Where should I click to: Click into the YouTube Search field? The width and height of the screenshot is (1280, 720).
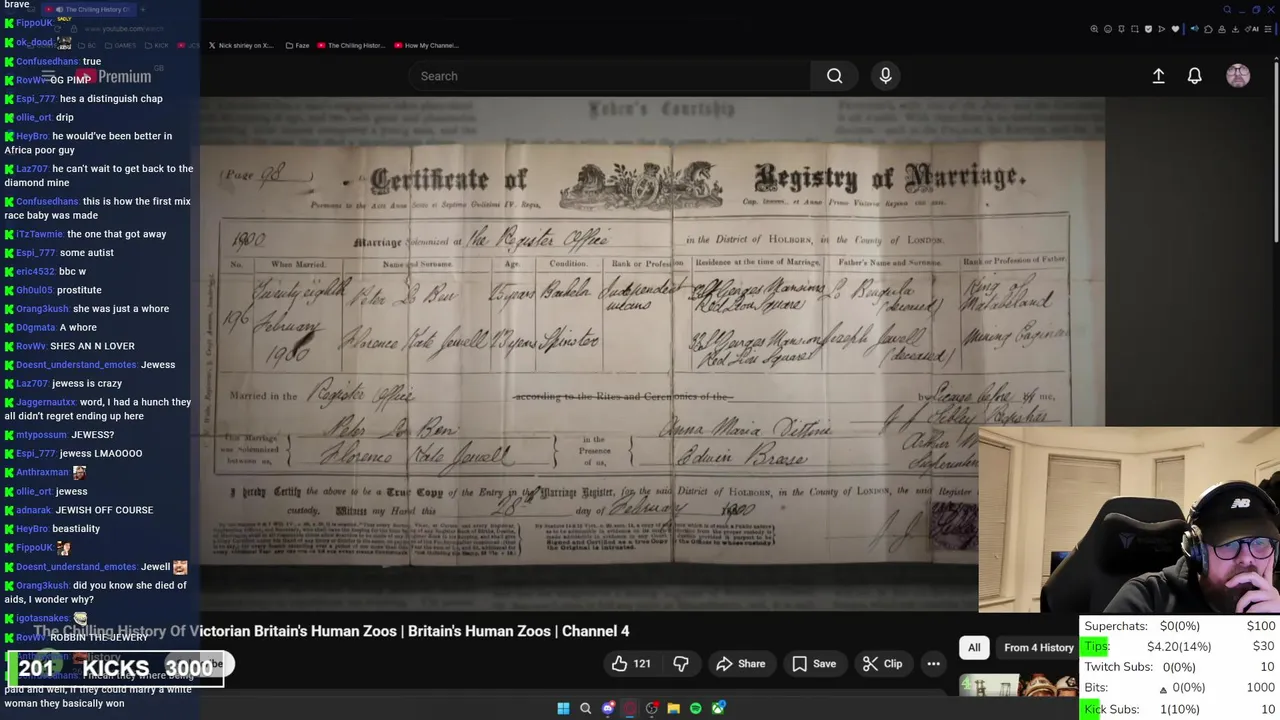pyautogui.click(x=610, y=76)
